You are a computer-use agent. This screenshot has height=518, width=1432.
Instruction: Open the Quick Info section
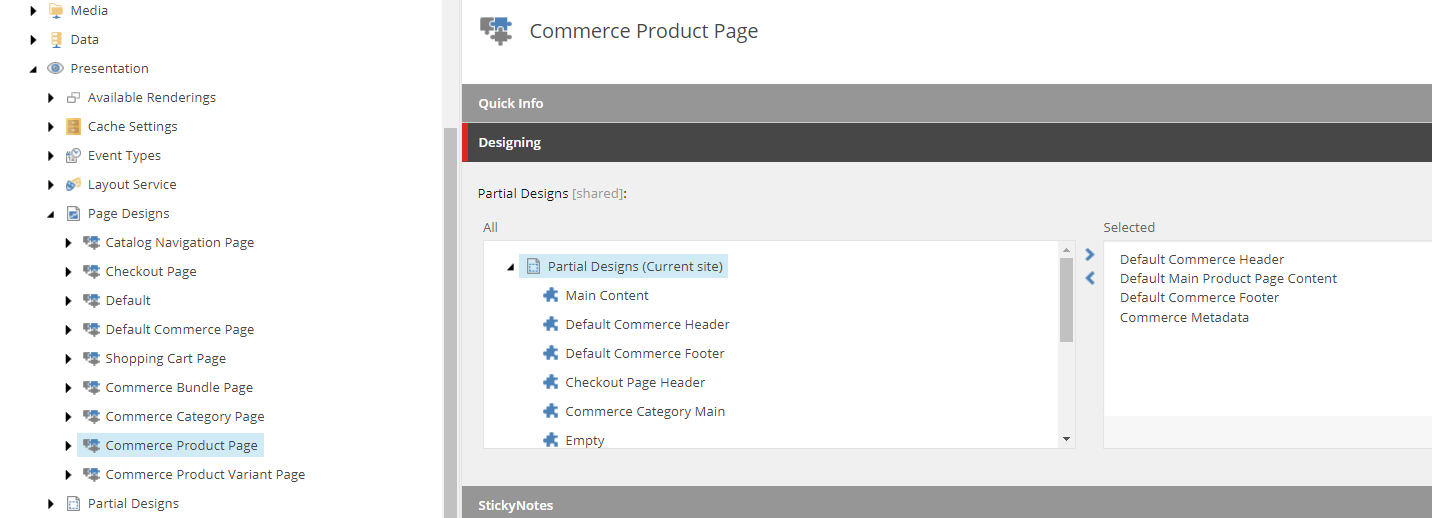(x=947, y=103)
